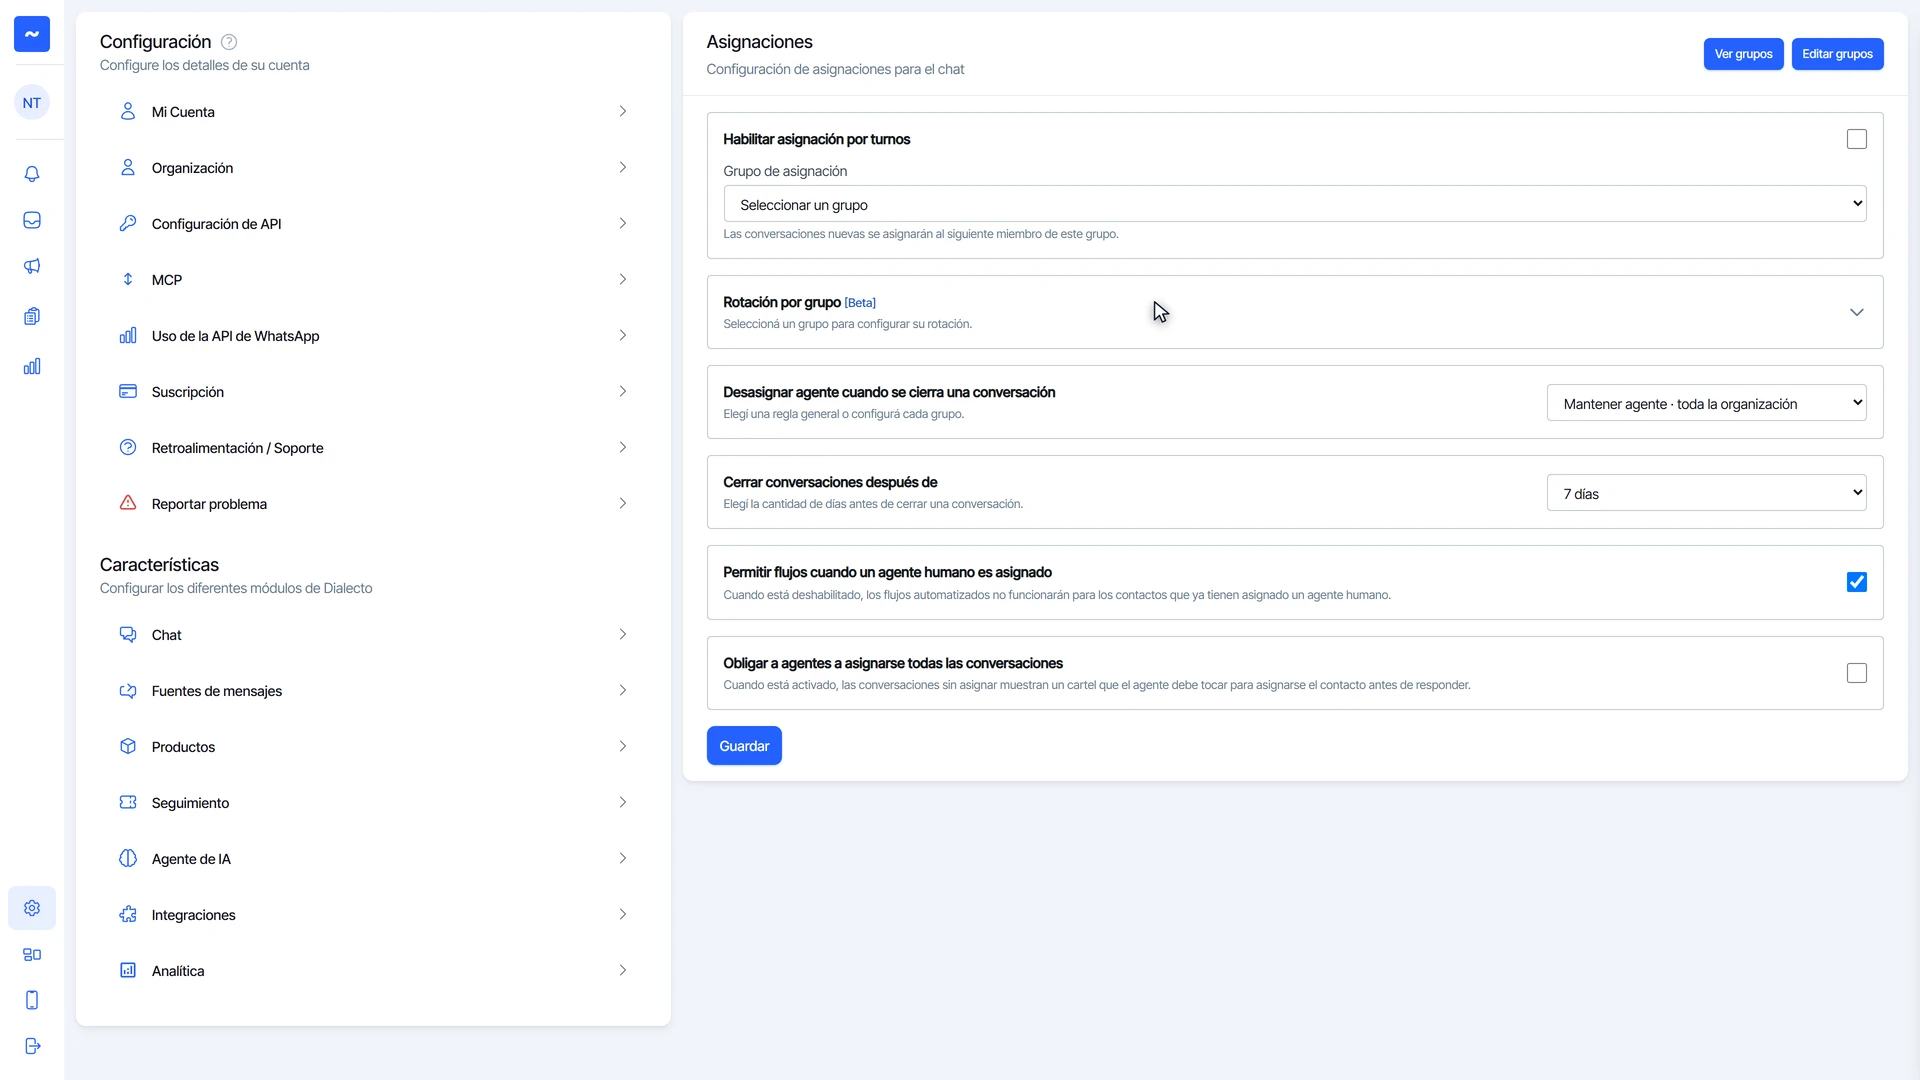Image resolution: width=1920 pixels, height=1080 pixels.
Task: Open the Organización settings item
Action: tap(373, 168)
